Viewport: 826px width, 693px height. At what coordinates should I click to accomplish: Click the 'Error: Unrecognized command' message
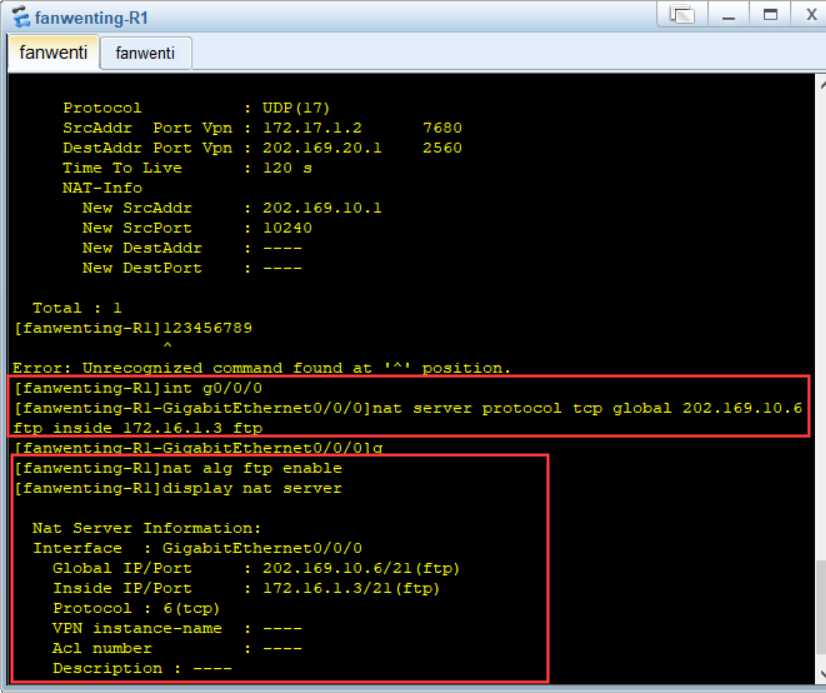262,368
